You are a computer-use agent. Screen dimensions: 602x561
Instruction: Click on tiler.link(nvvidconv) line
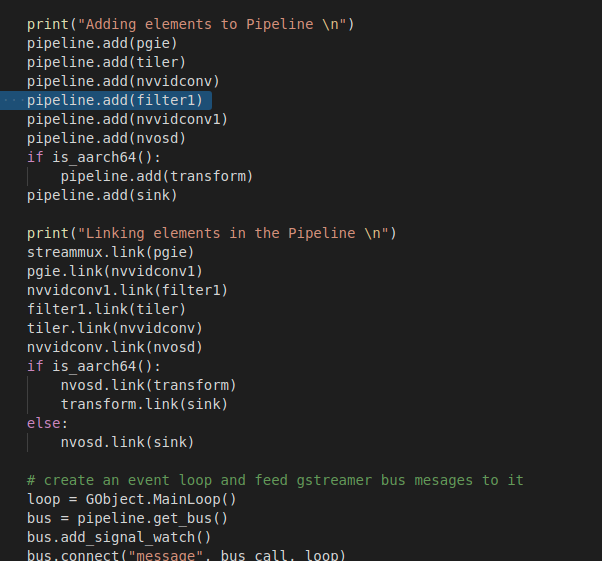[114, 328]
